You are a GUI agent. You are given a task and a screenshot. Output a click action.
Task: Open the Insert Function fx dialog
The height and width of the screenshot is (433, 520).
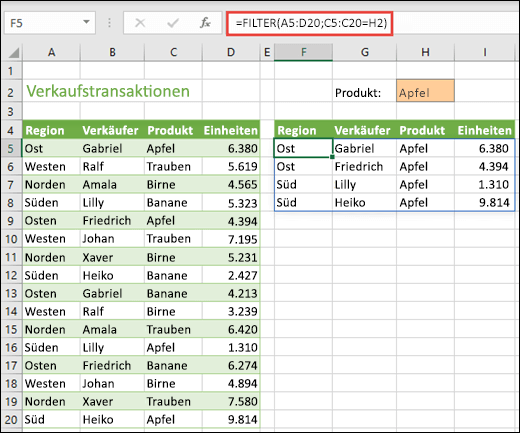(205, 23)
